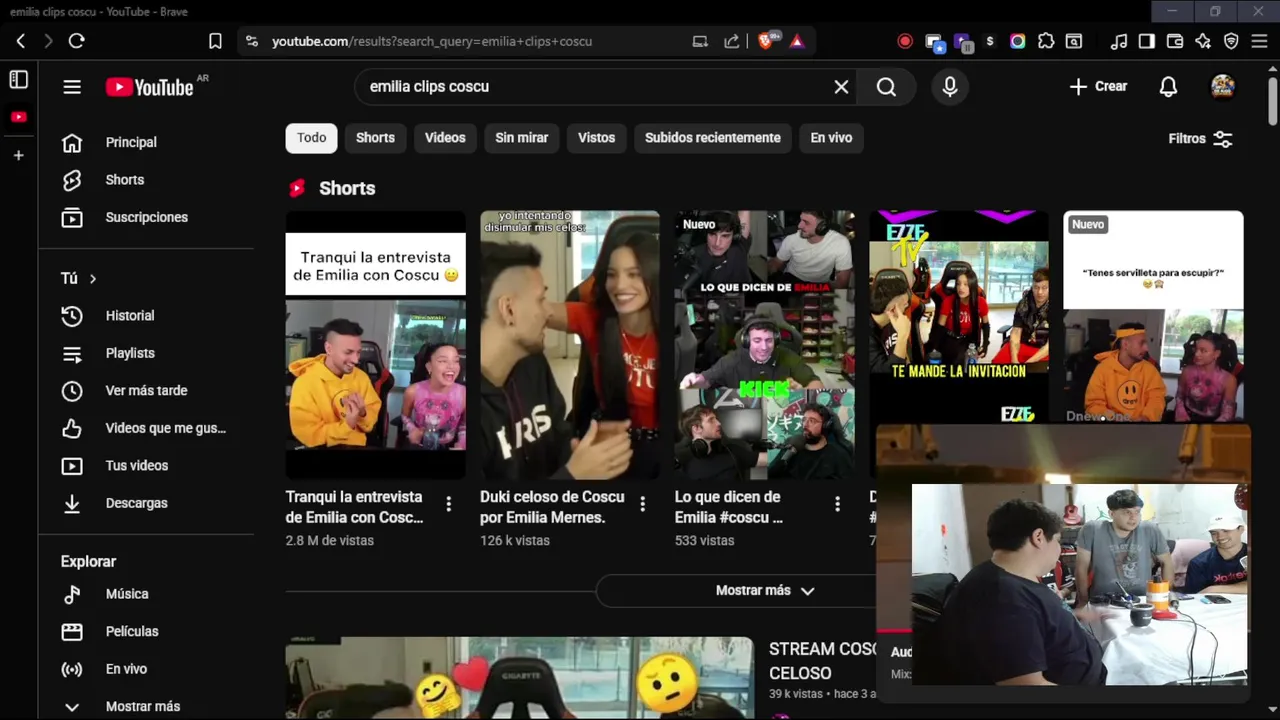Viewport: 1280px width, 720px height.
Task: Go back with the browser back arrow
Action: pos(21,41)
